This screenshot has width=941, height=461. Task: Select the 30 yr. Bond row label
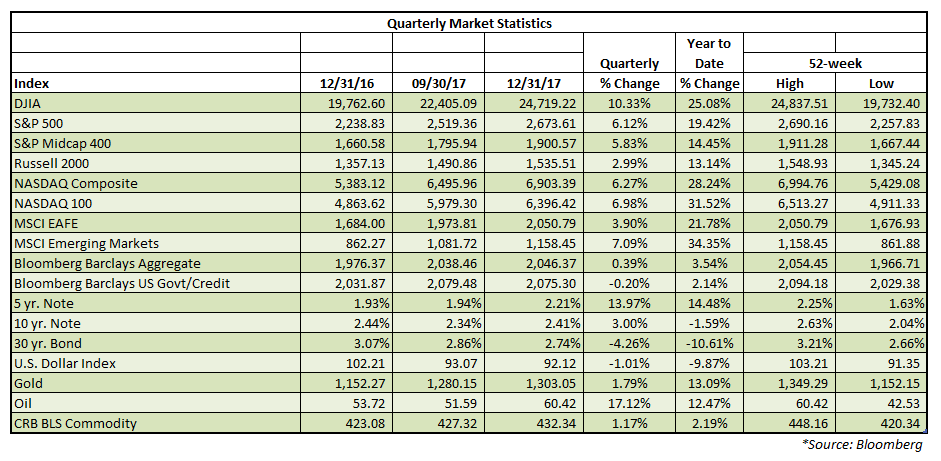pos(51,344)
